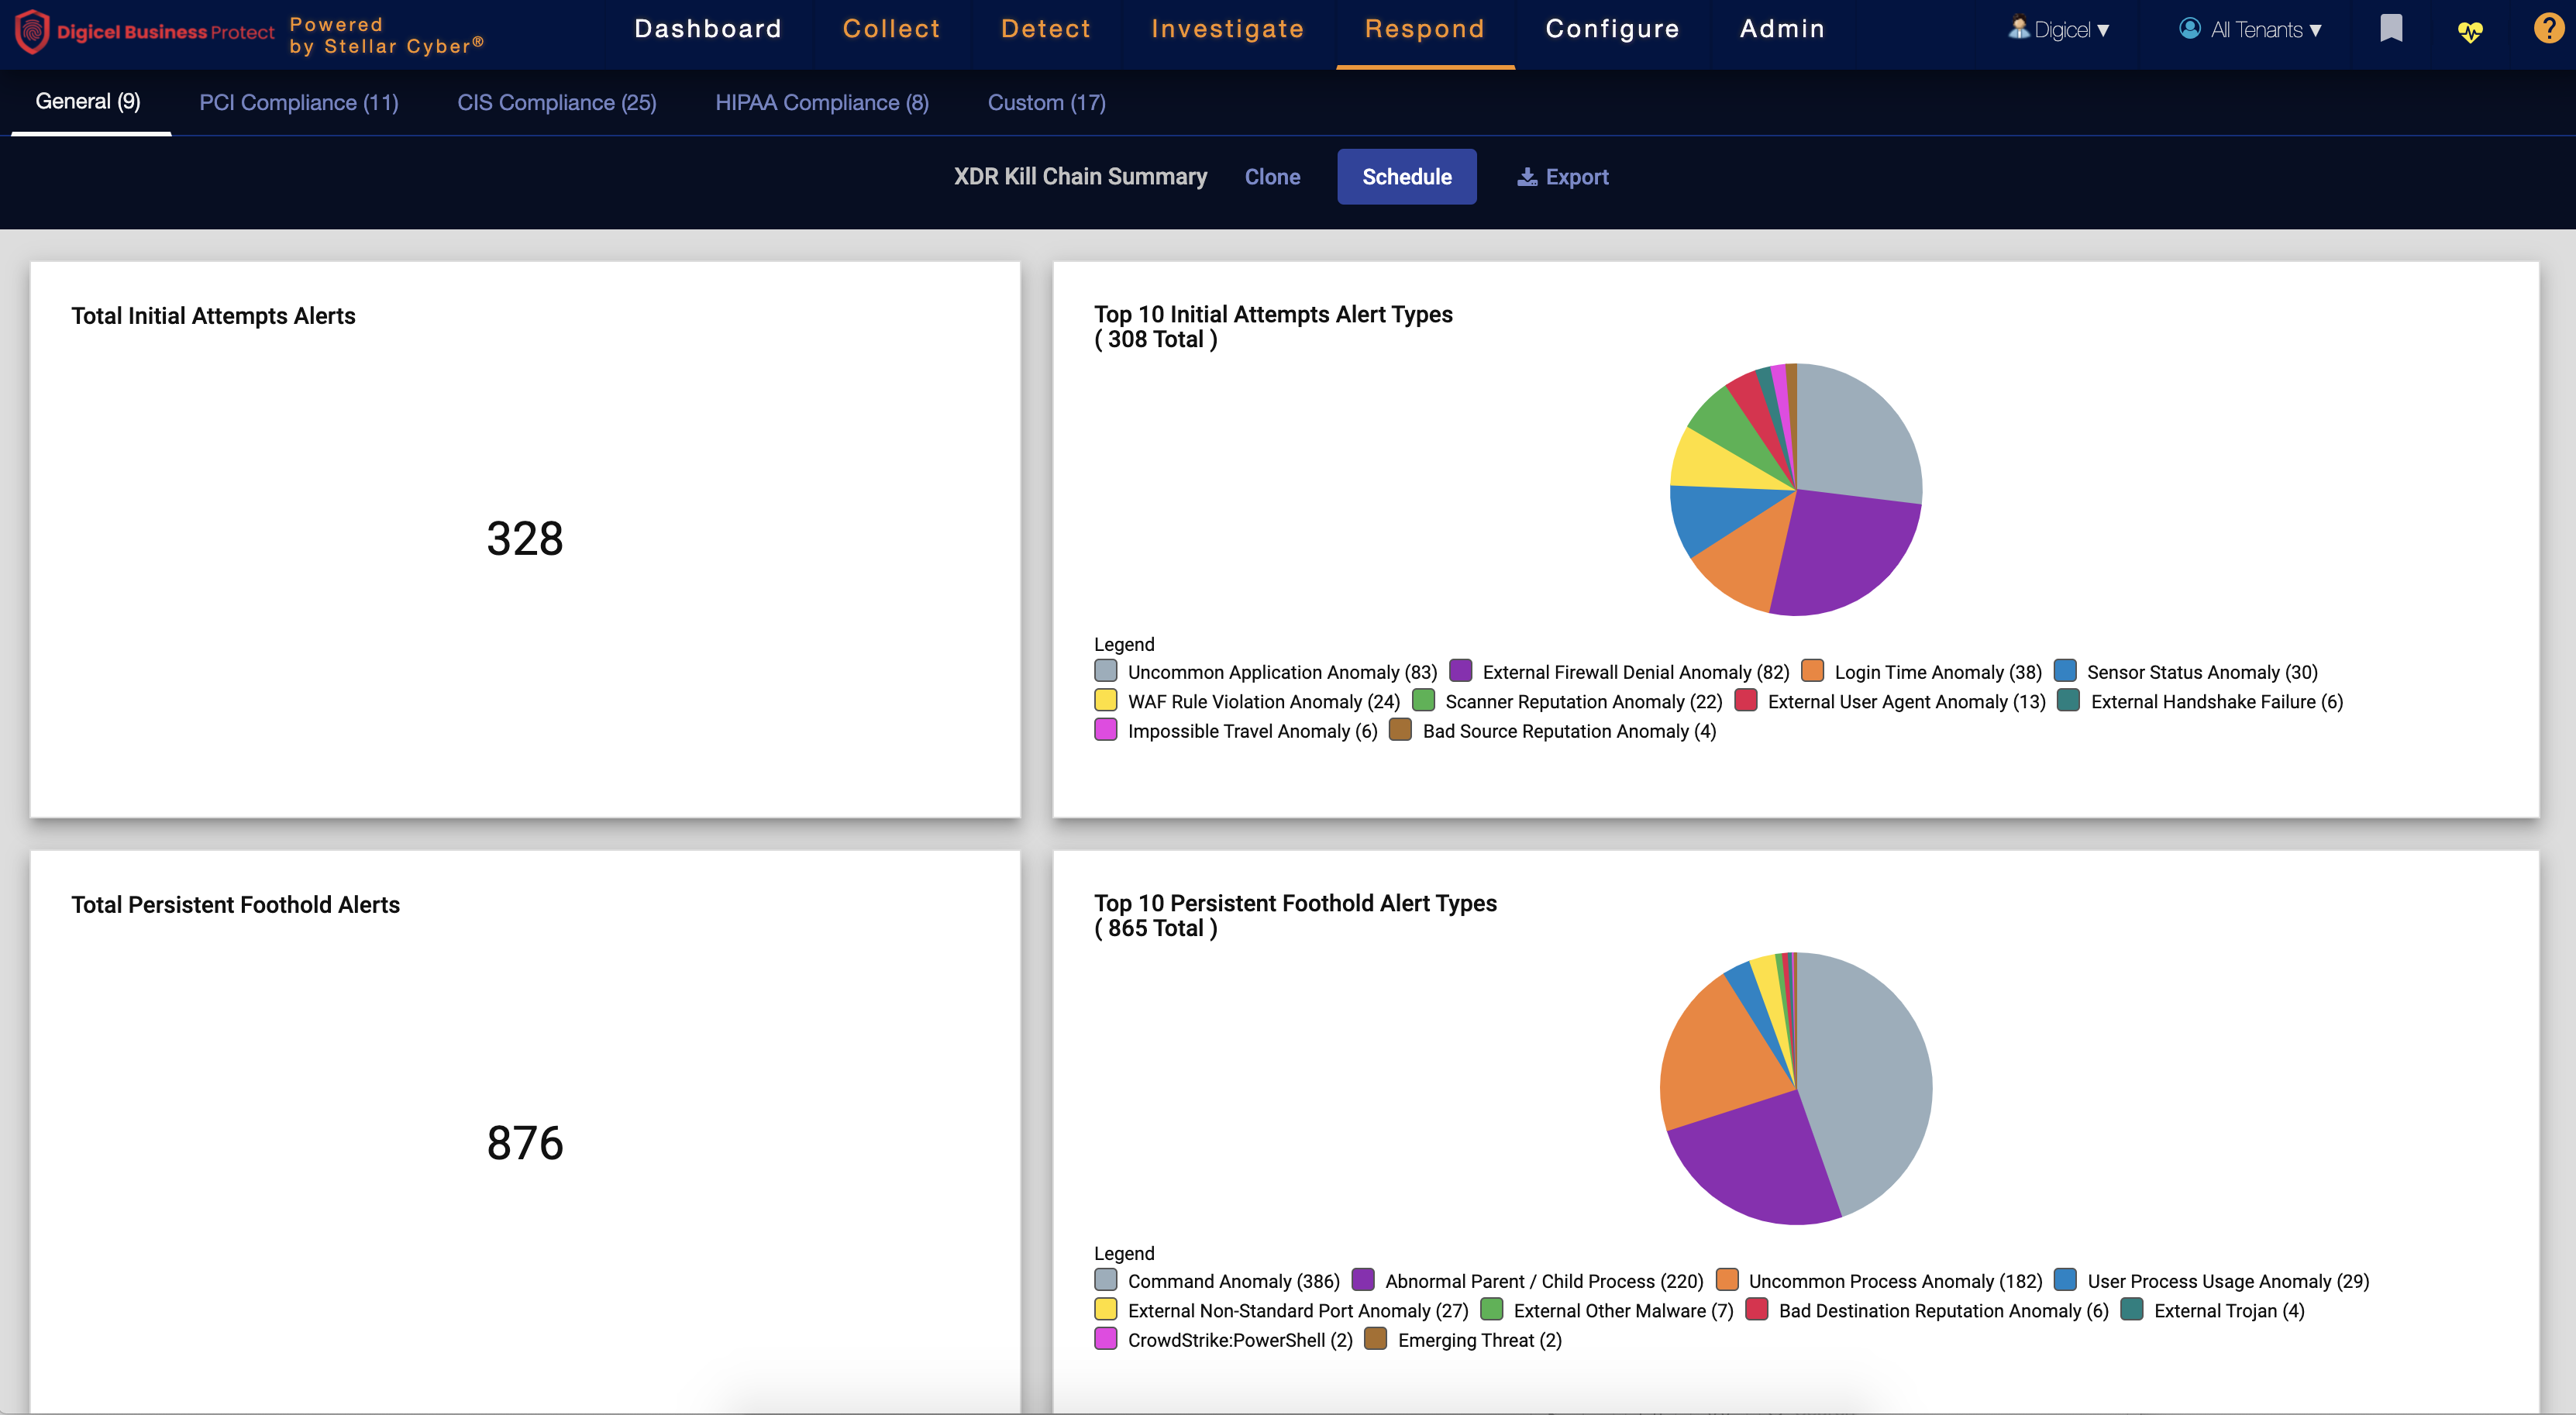
Task: Open the Investigate menu
Action: point(1228,29)
